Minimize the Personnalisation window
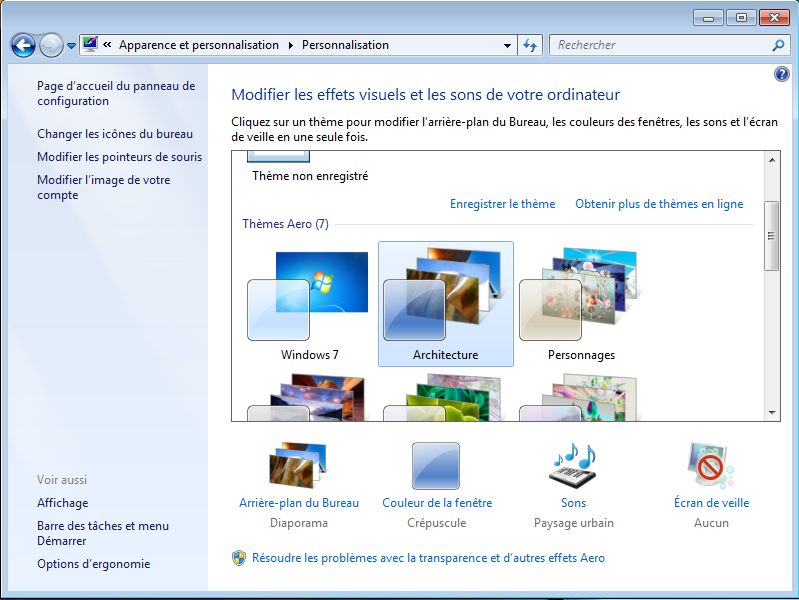 (708, 18)
